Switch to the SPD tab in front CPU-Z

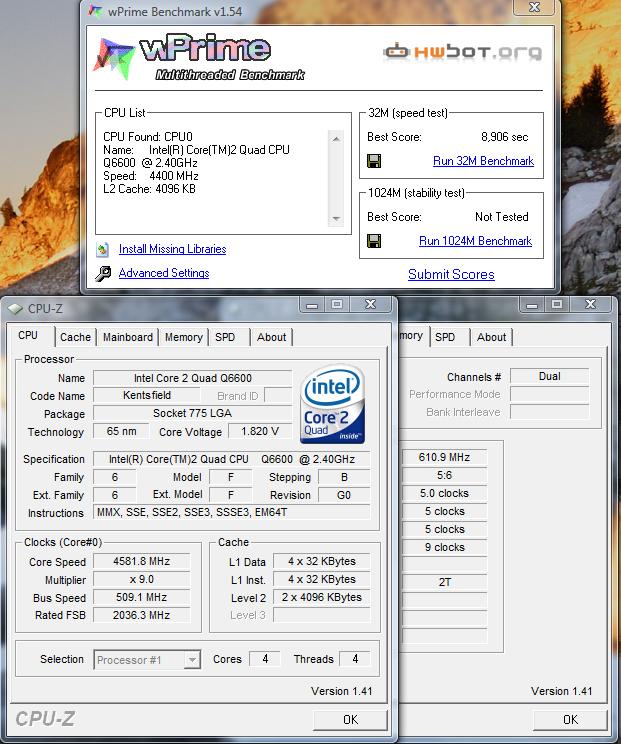pos(225,337)
